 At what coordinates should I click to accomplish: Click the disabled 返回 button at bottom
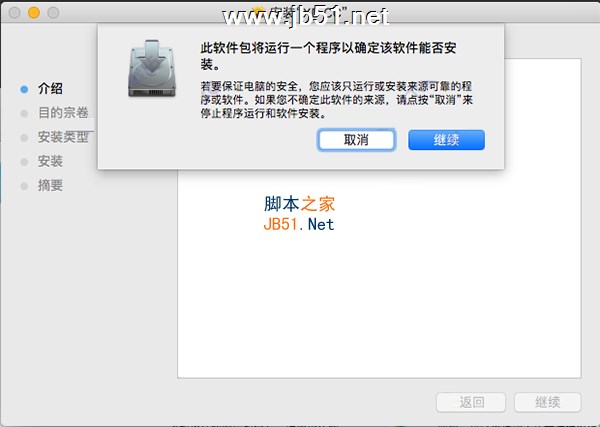(x=471, y=403)
